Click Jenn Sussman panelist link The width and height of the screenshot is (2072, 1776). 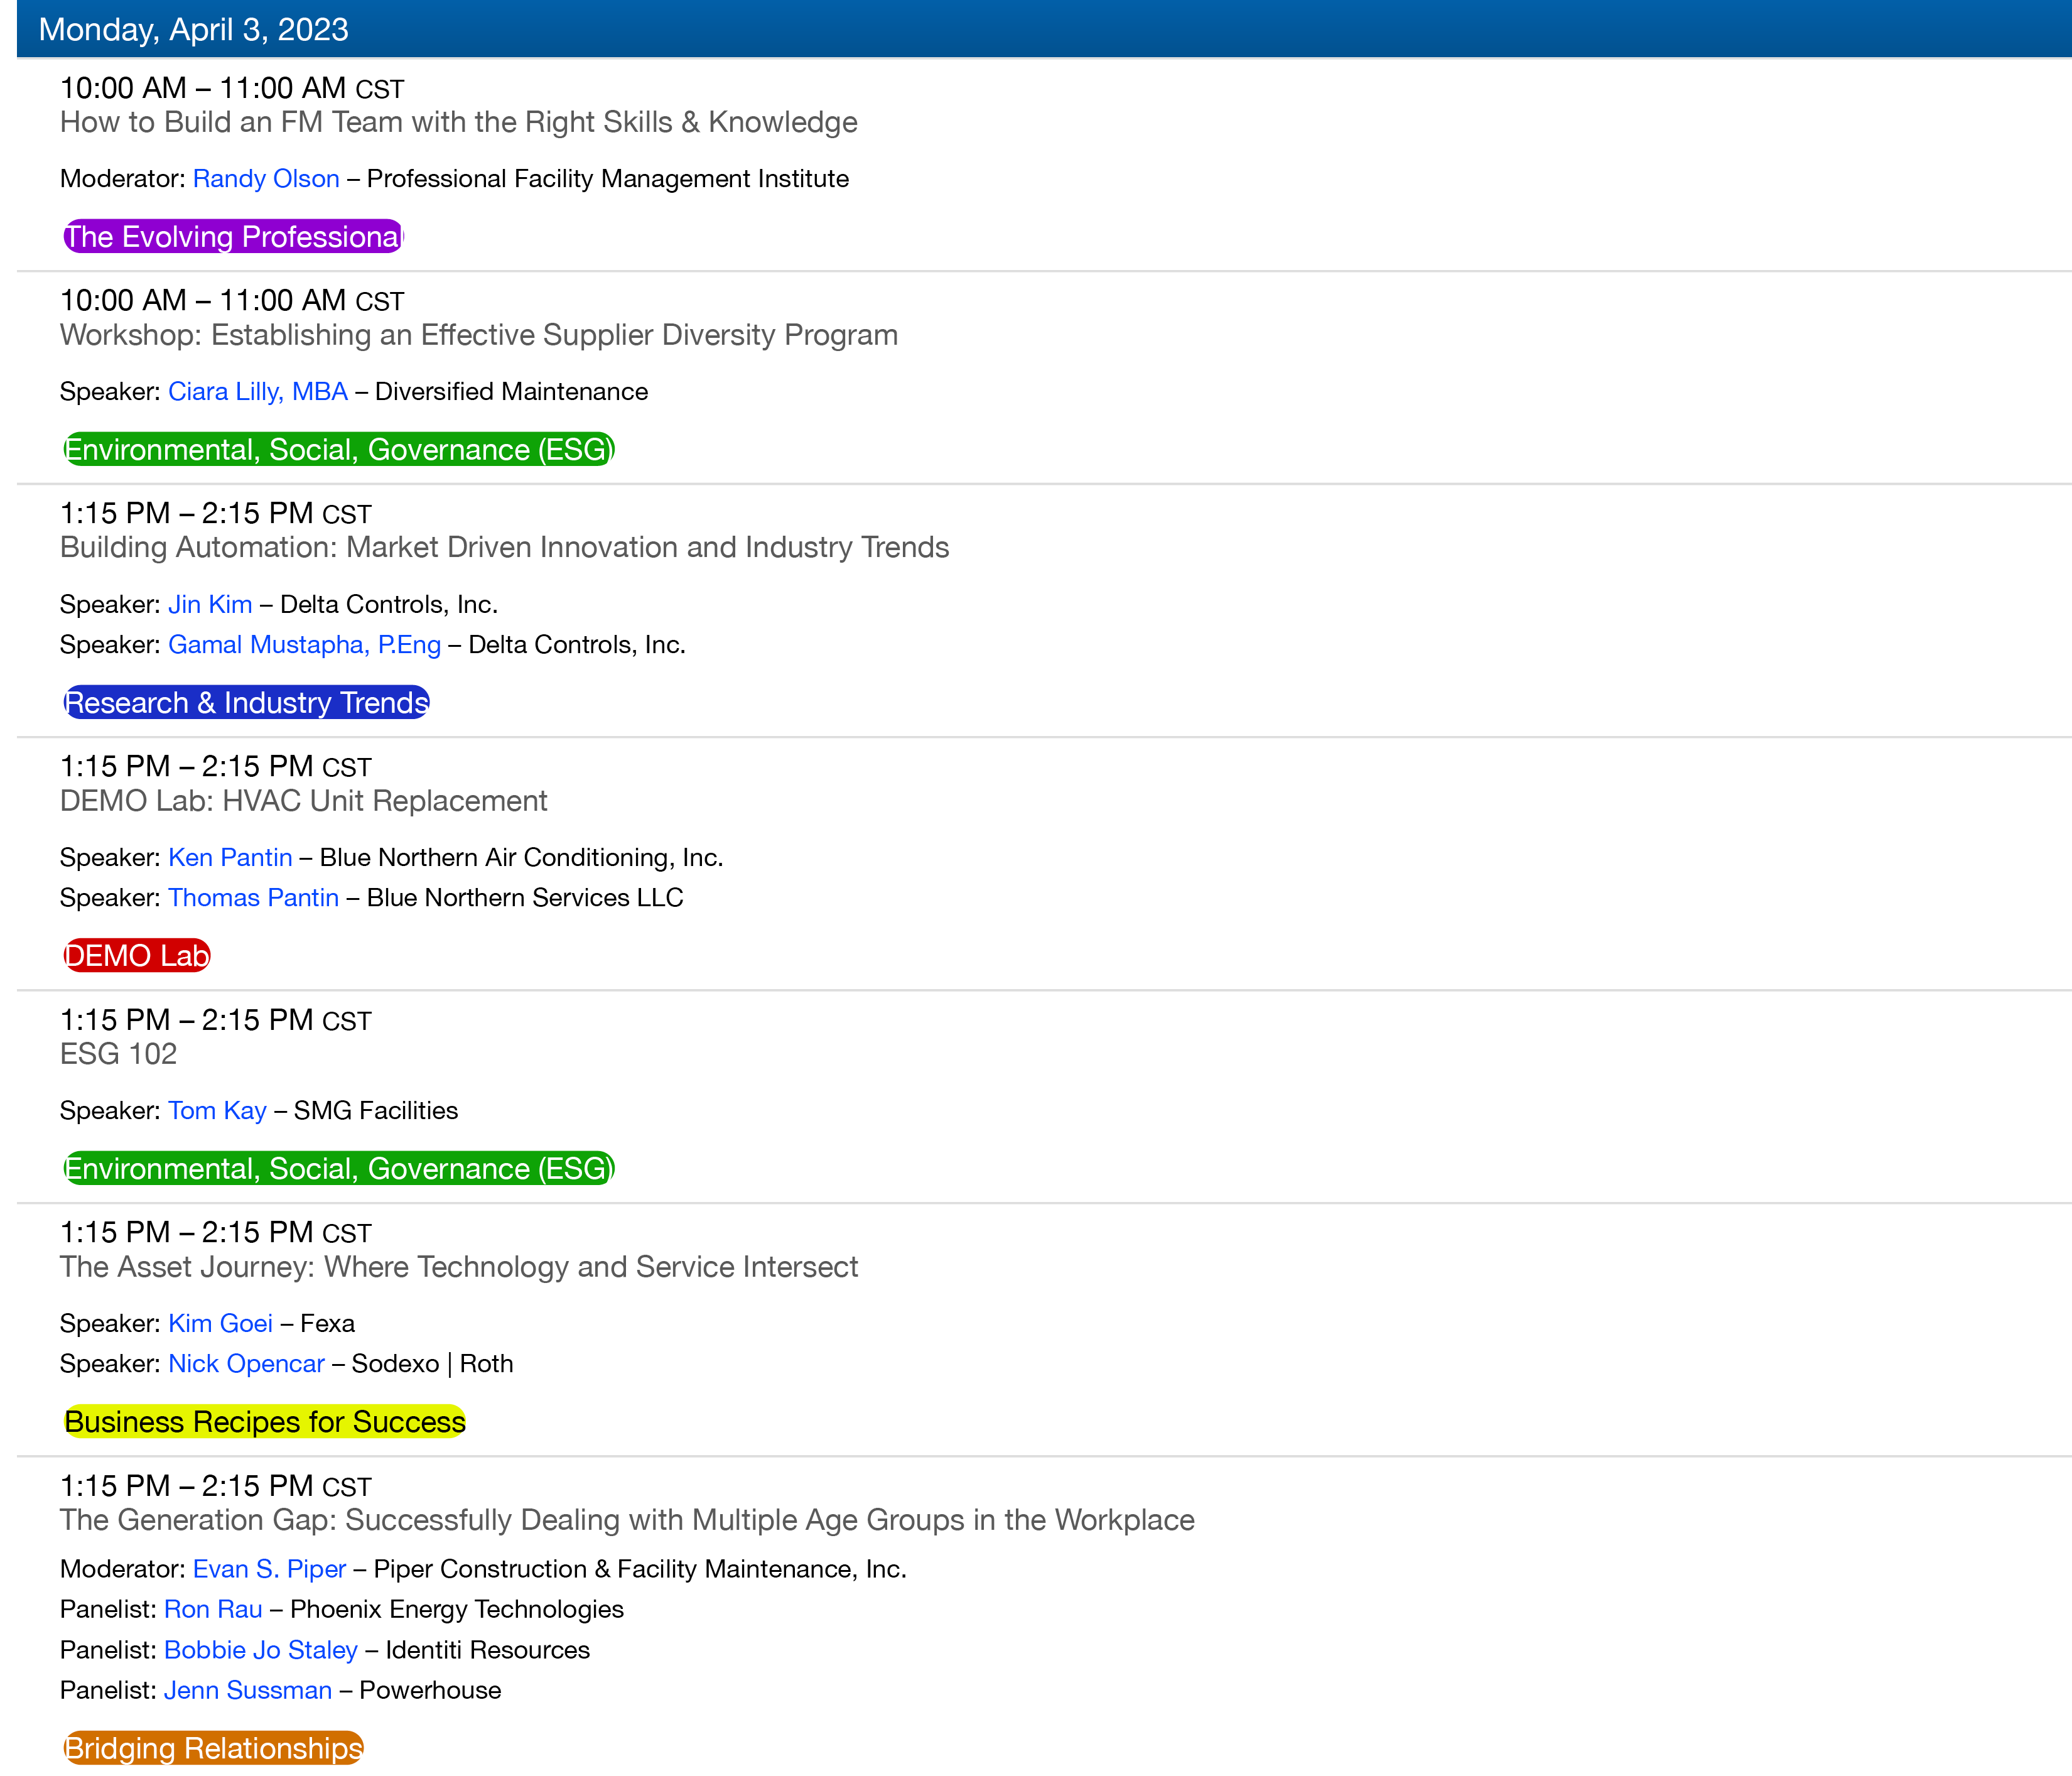[248, 1690]
